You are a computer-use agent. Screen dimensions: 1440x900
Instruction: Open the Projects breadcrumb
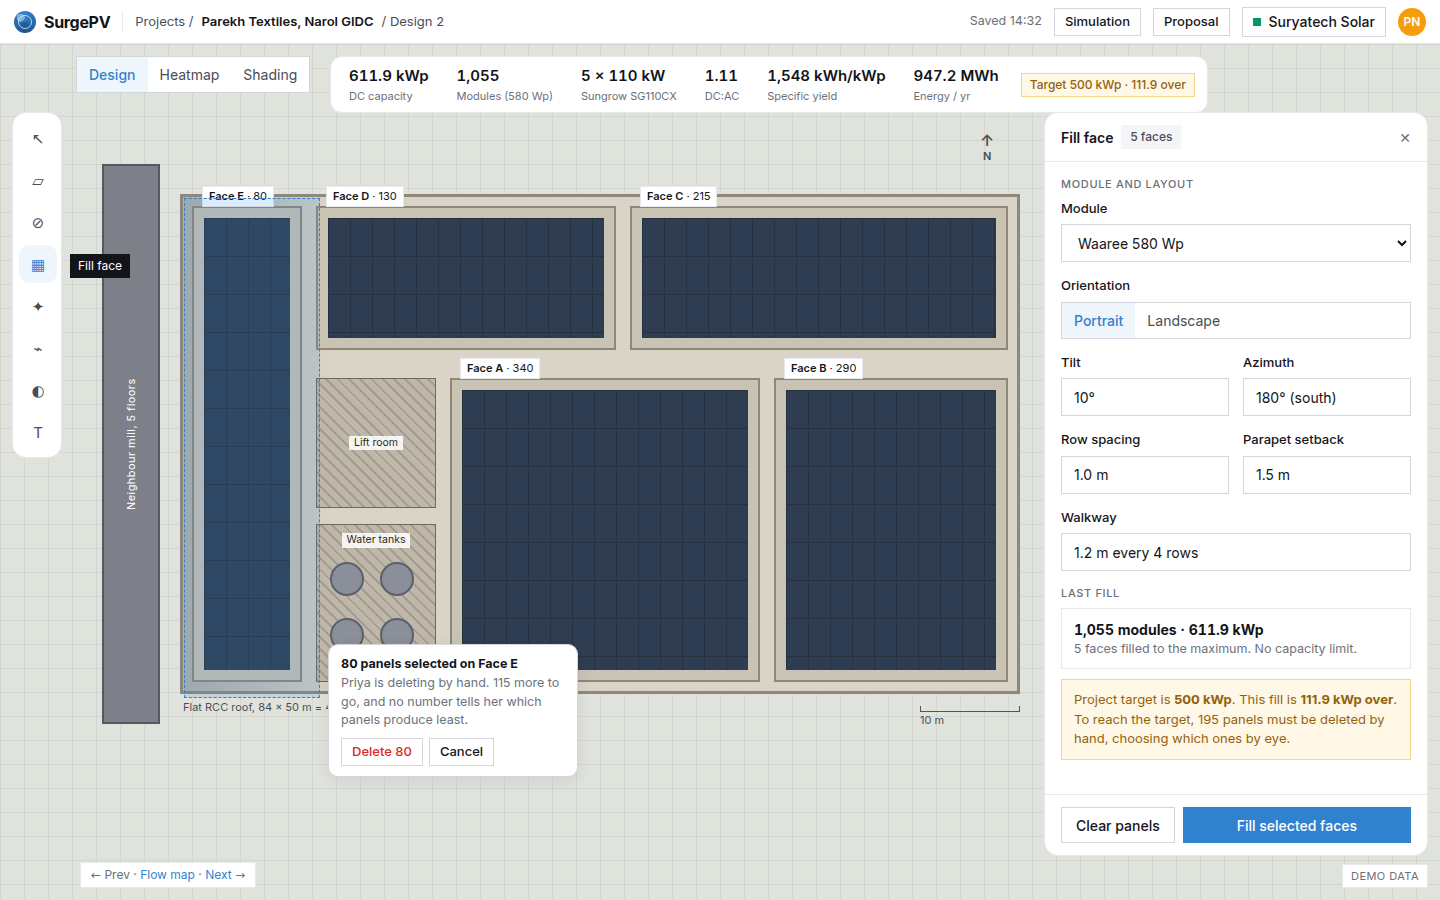click(x=160, y=22)
